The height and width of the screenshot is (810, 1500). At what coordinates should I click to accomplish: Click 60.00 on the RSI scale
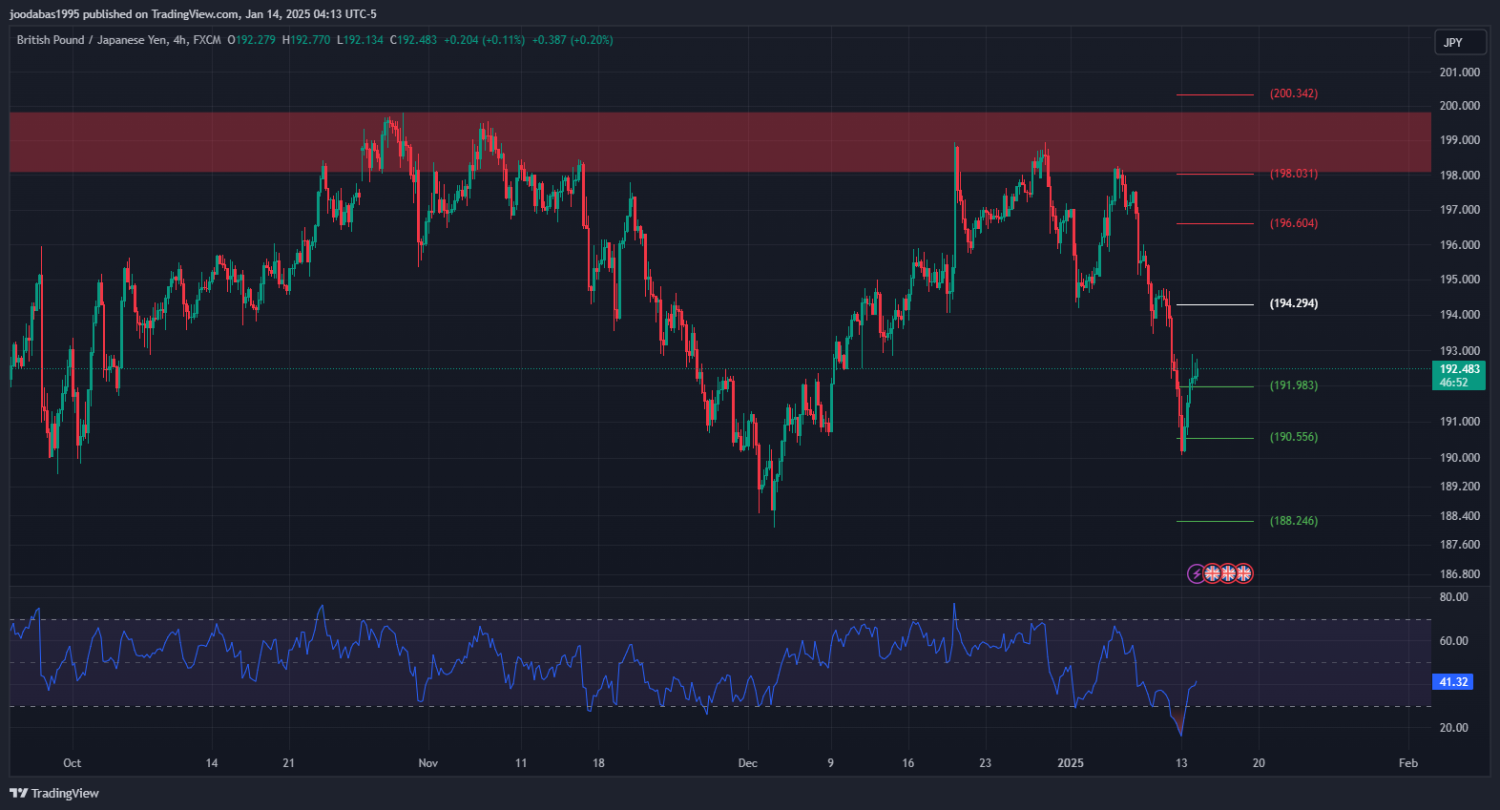(1454, 641)
